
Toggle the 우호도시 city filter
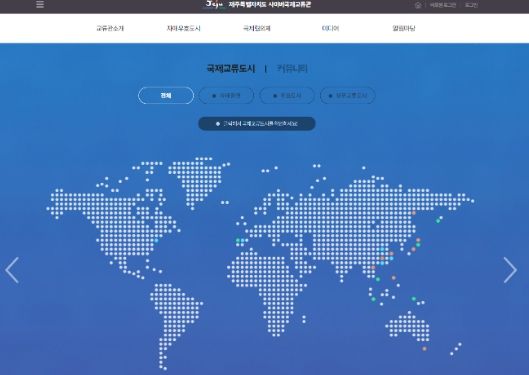pos(287,95)
